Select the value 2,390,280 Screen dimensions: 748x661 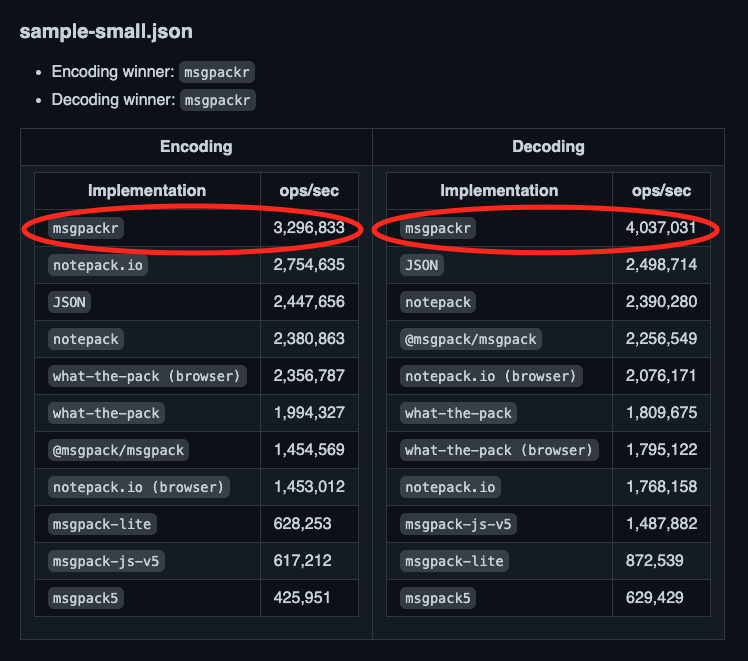[x=661, y=302]
